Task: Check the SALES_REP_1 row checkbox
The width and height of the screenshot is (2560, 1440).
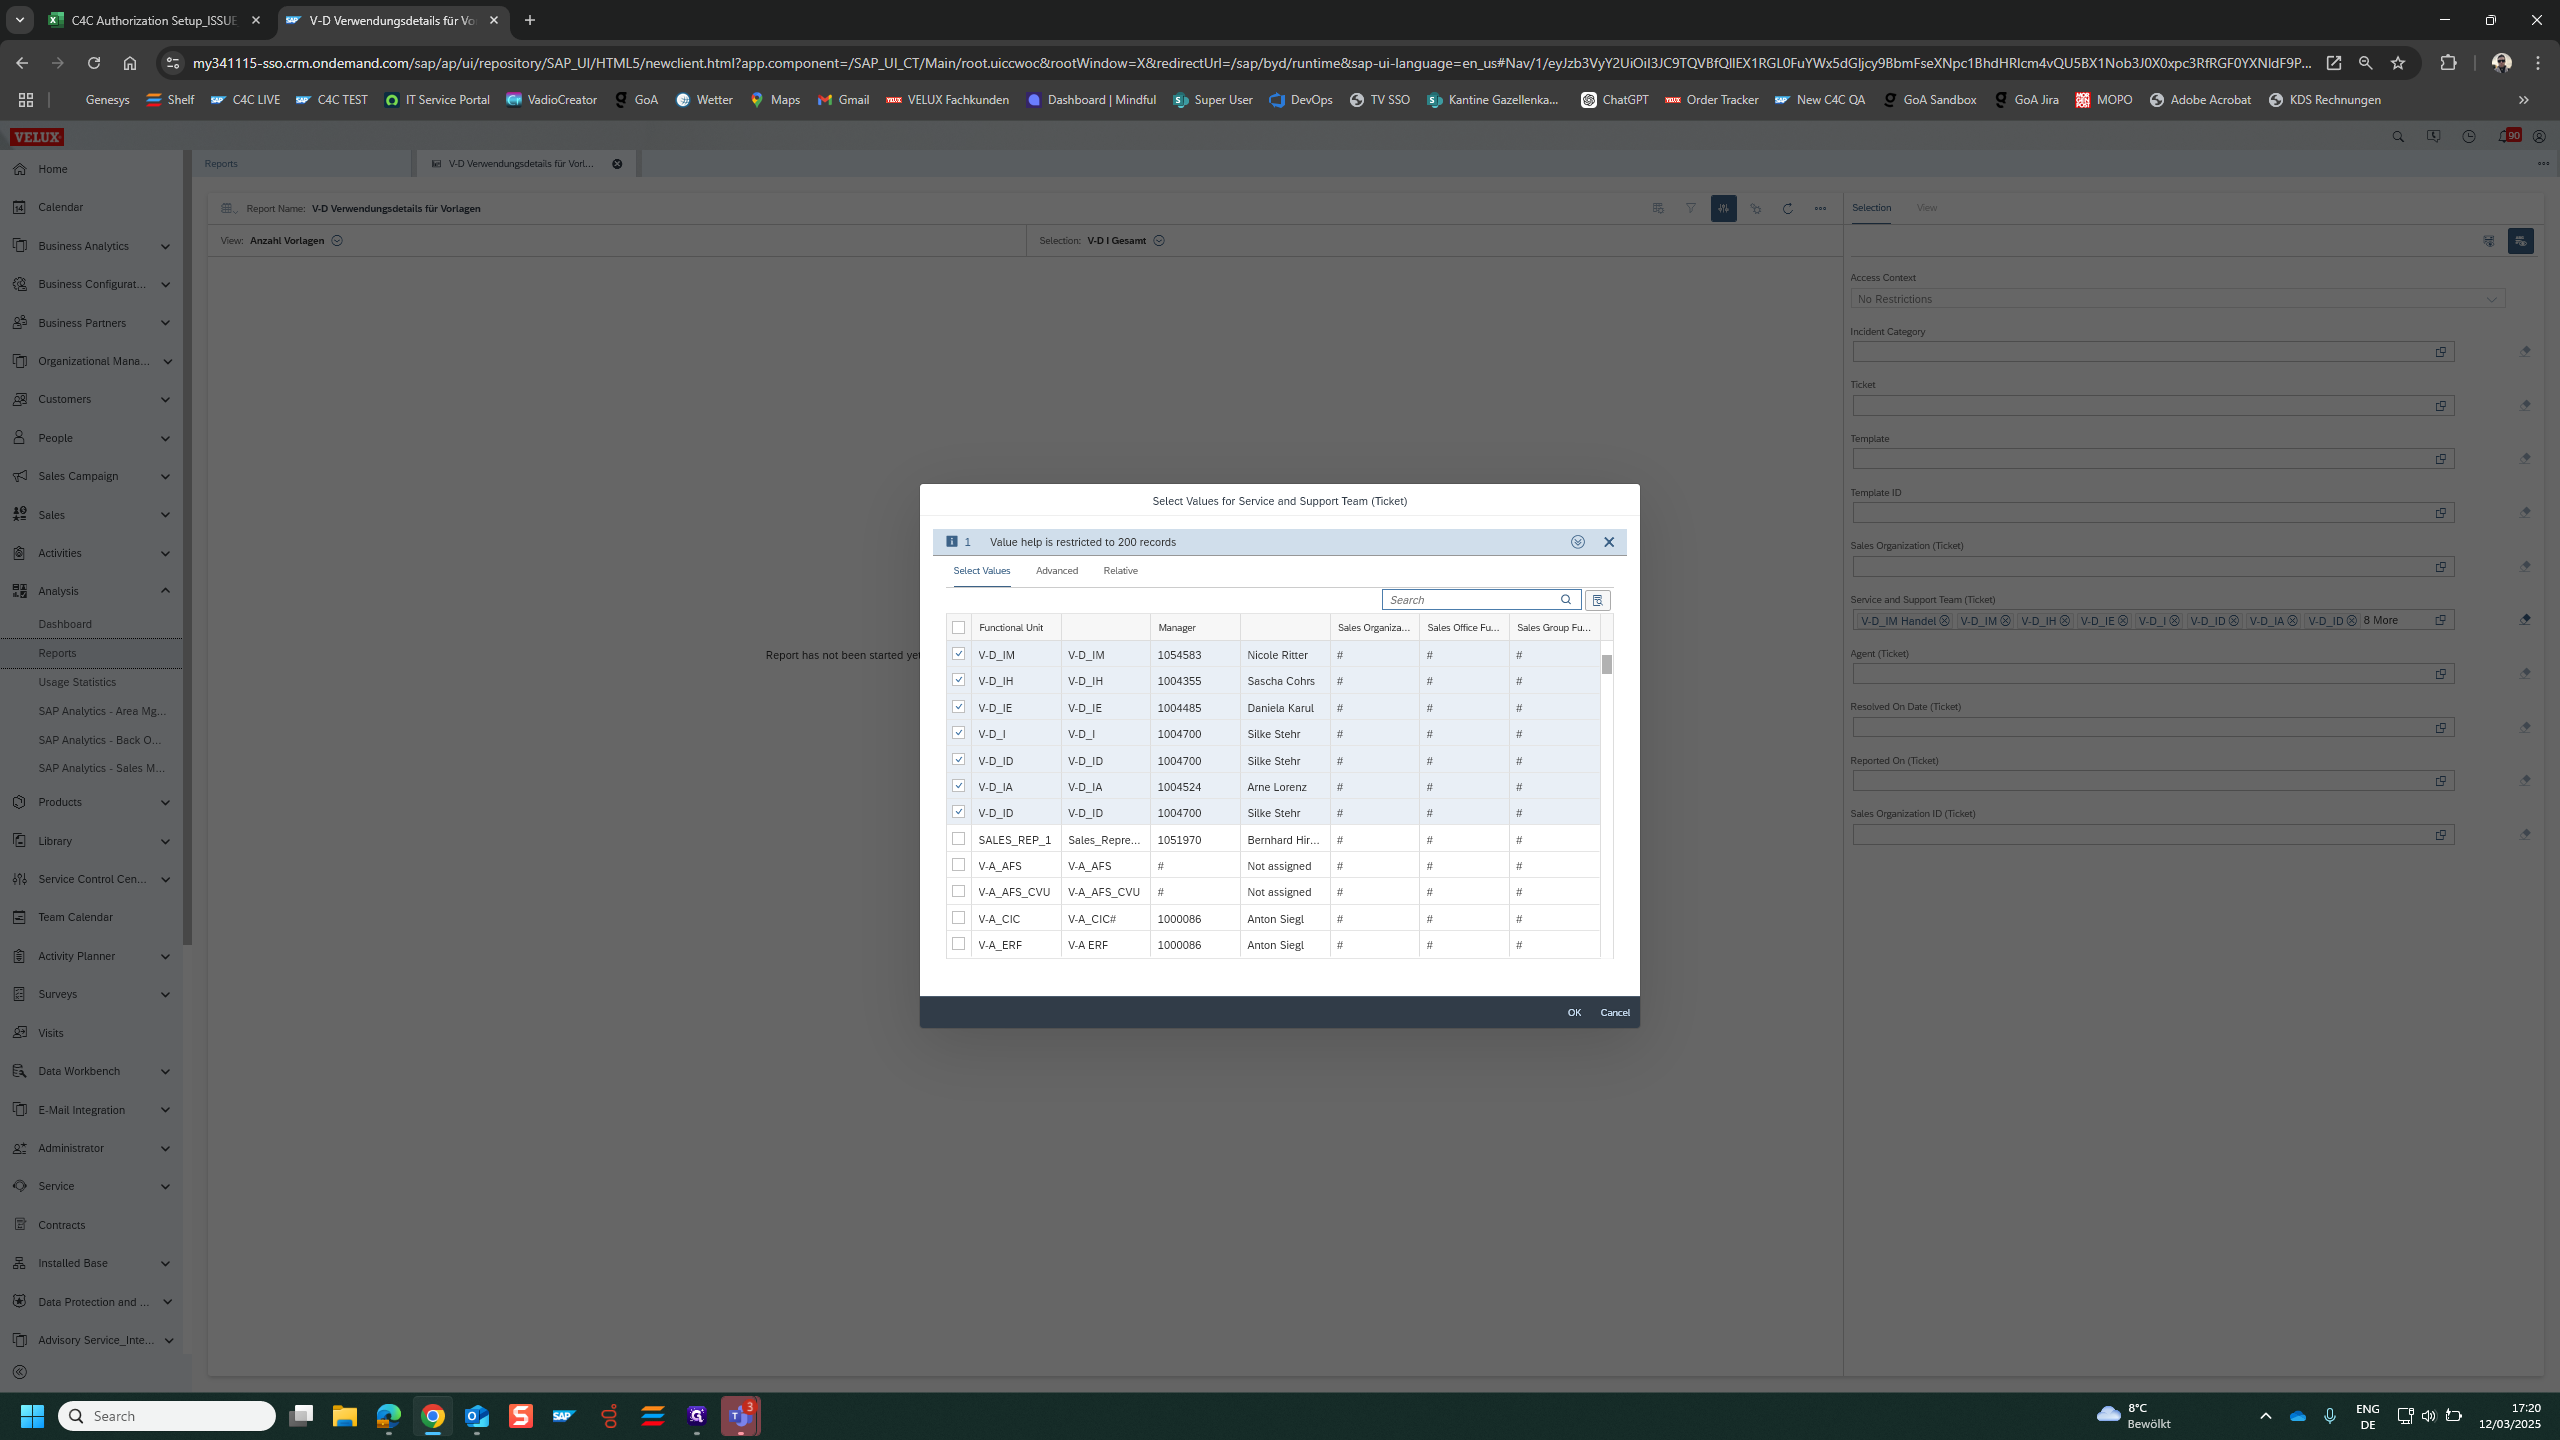Action: tap(958, 839)
